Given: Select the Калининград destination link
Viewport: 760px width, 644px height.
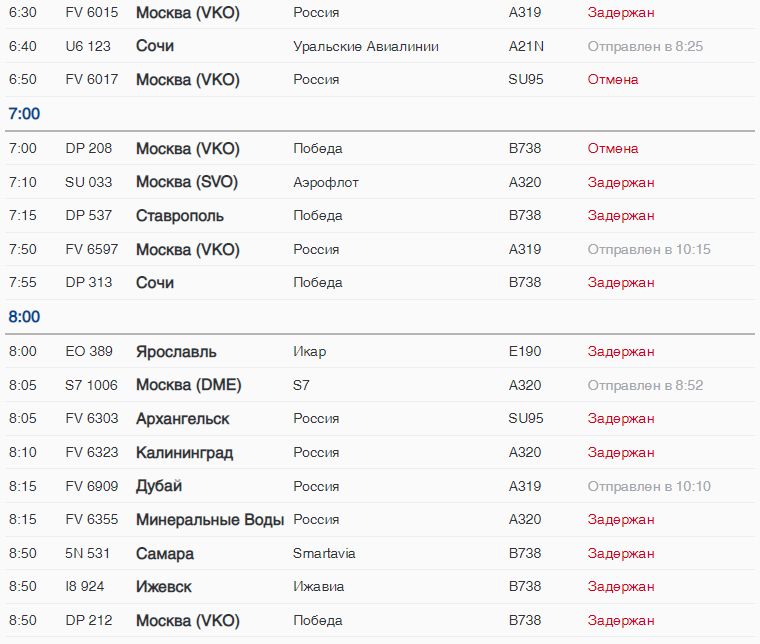Looking at the screenshot, I should click(x=185, y=453).
